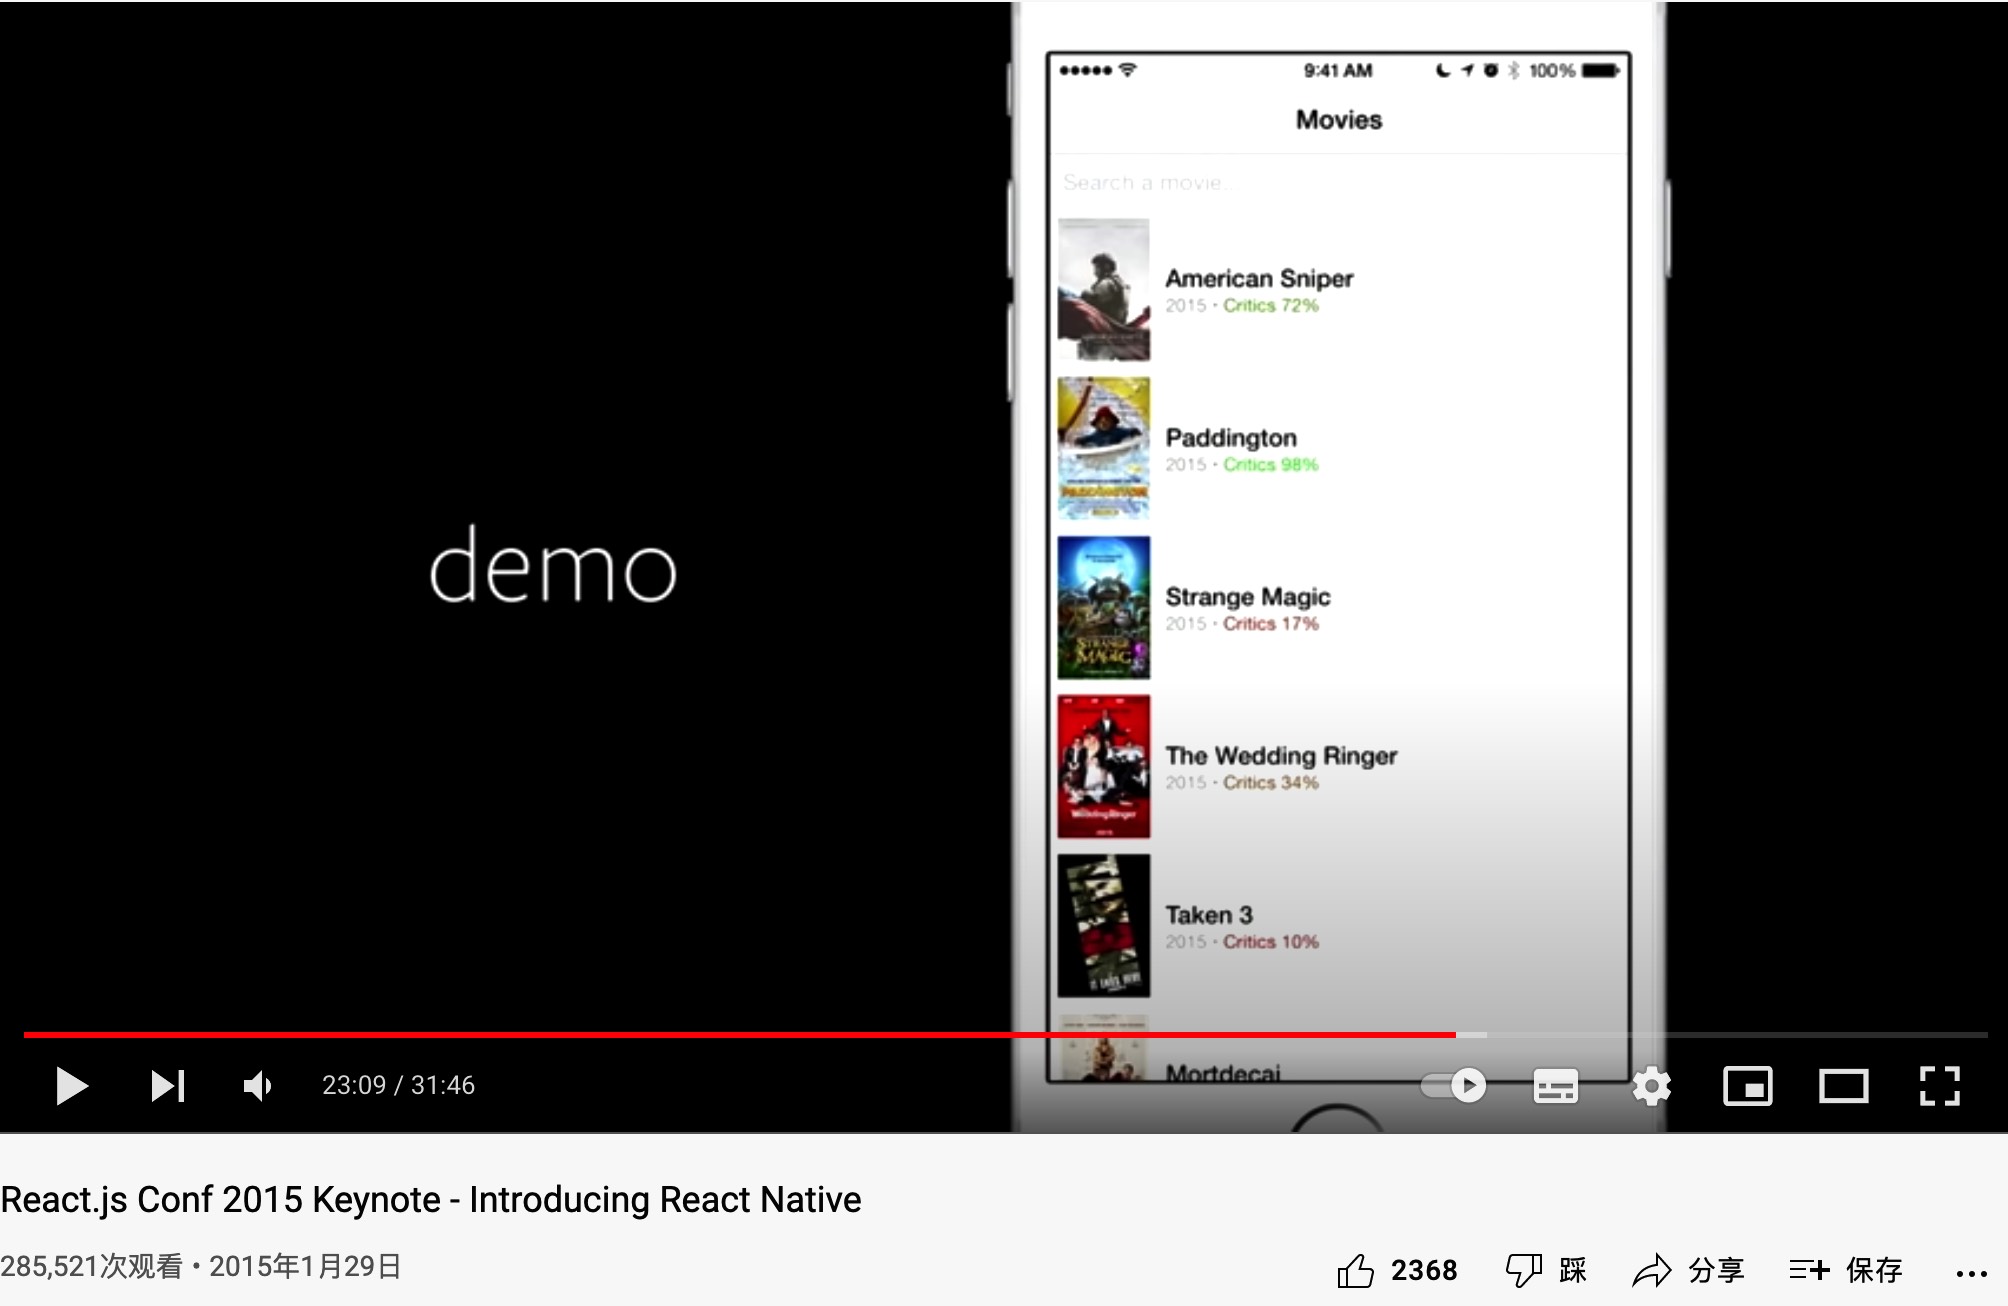This screenshot has height=1306, width=2008.
Task: Dislike the video using 踩
Action: pyautogui.click(x=1546, y=1268)
